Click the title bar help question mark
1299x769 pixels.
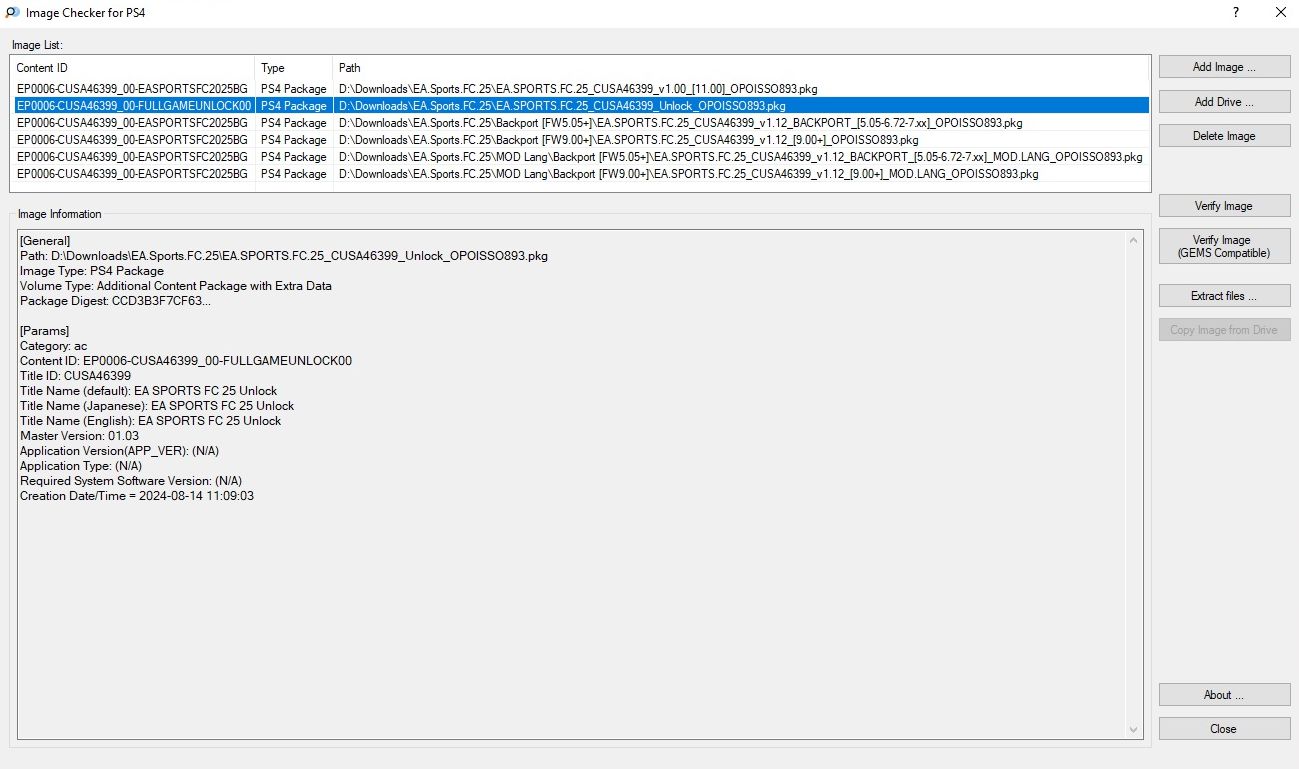click(1236, 13)
